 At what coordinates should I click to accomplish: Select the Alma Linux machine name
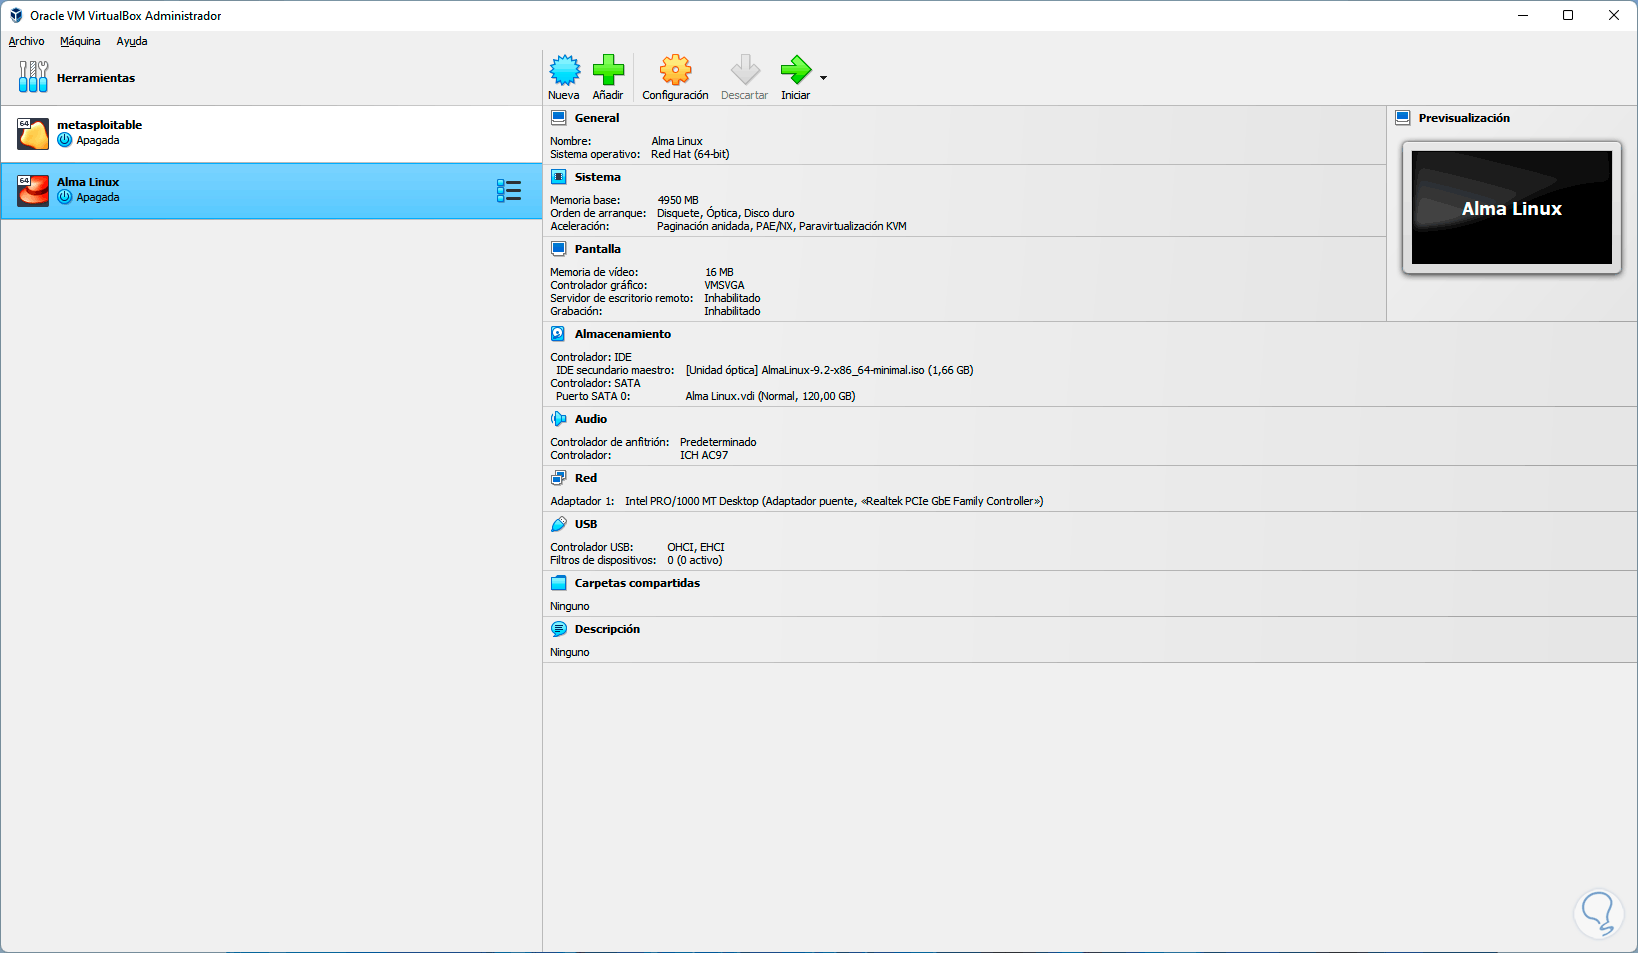88,182
